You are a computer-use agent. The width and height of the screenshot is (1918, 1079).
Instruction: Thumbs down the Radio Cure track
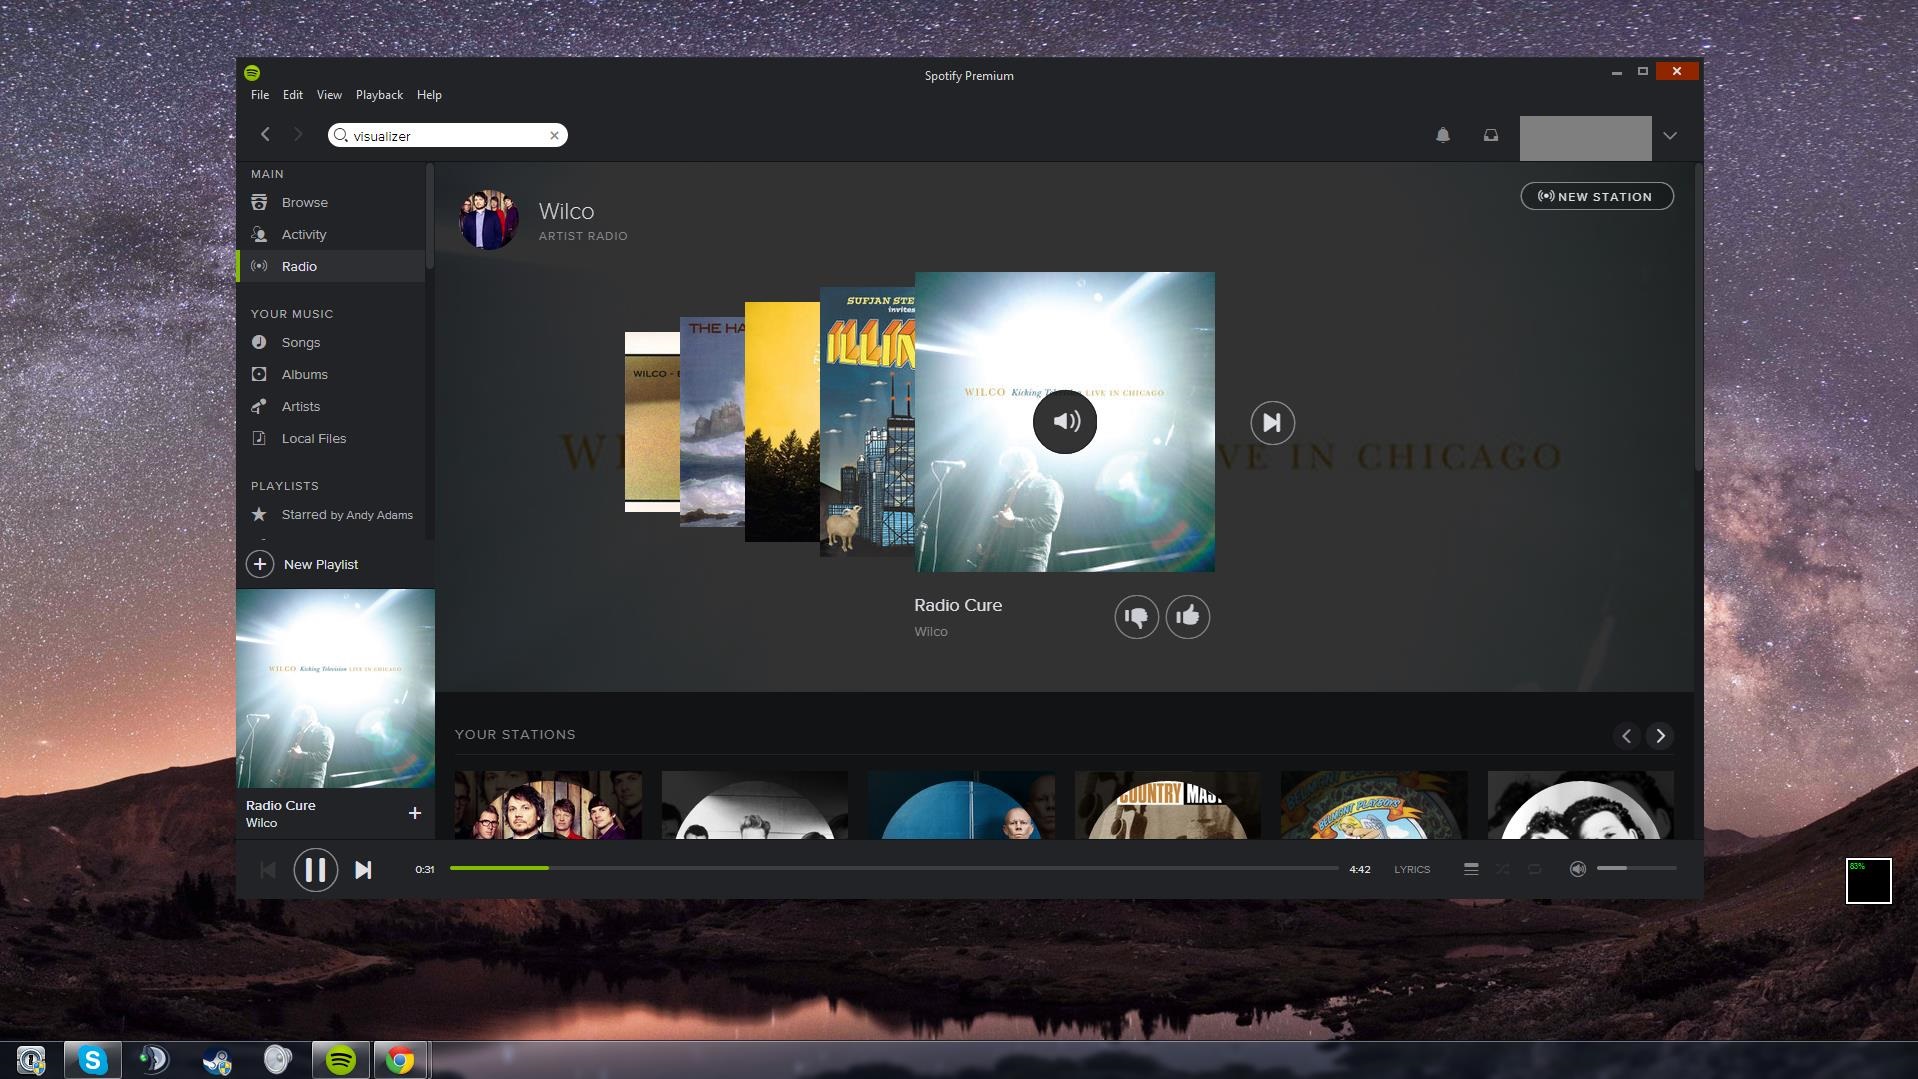pos(1136,617)
